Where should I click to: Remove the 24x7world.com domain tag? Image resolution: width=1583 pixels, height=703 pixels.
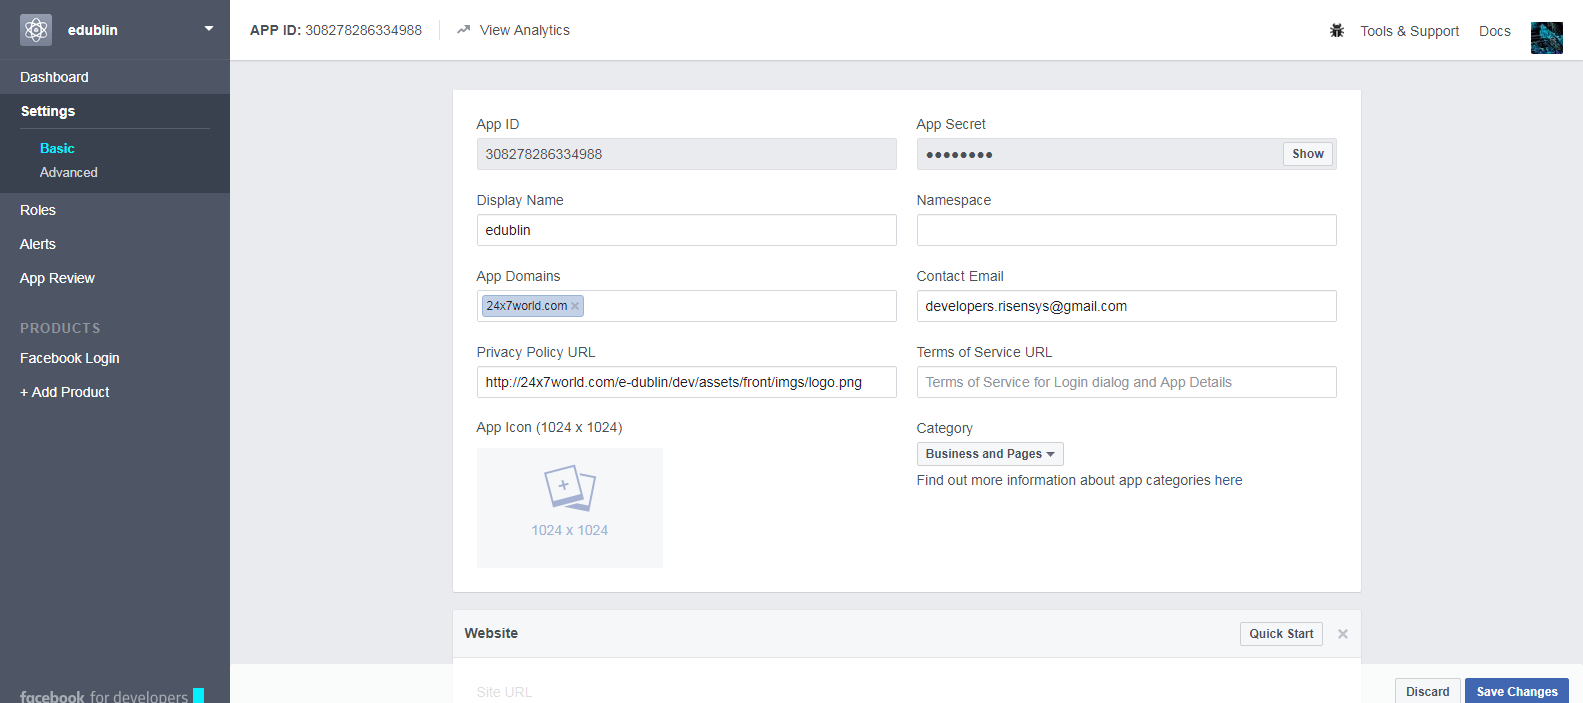[575, 306]
